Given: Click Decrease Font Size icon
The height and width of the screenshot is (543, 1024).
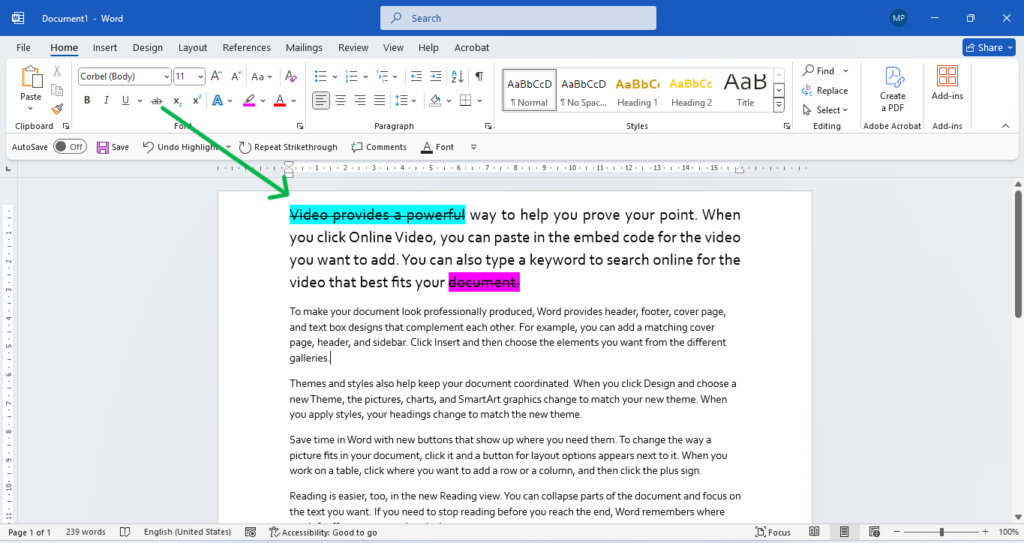Looking at the screenshot, I should coord(236,76).
